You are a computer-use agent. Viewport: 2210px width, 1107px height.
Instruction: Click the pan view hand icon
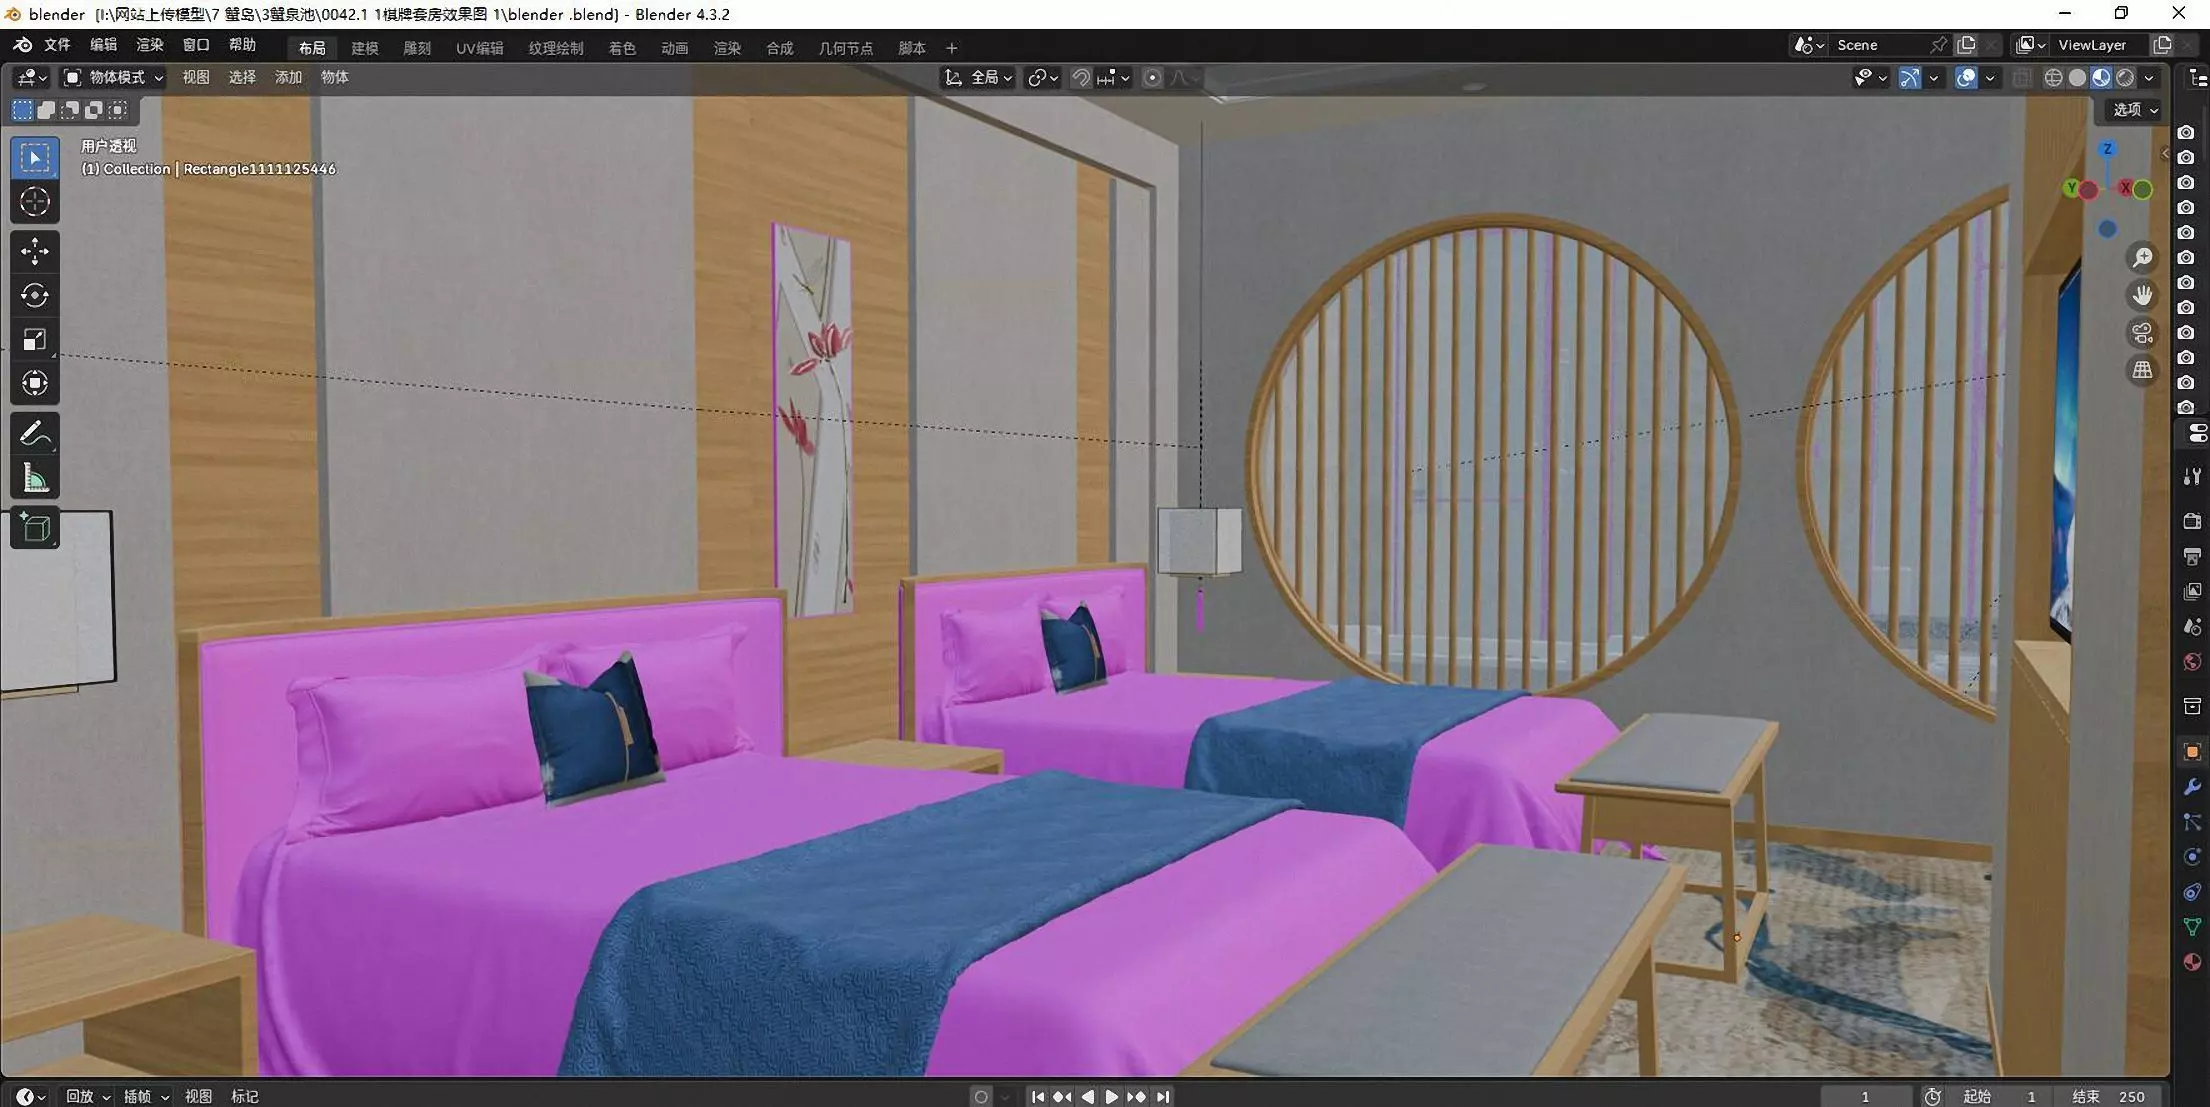click(2142, 295)
